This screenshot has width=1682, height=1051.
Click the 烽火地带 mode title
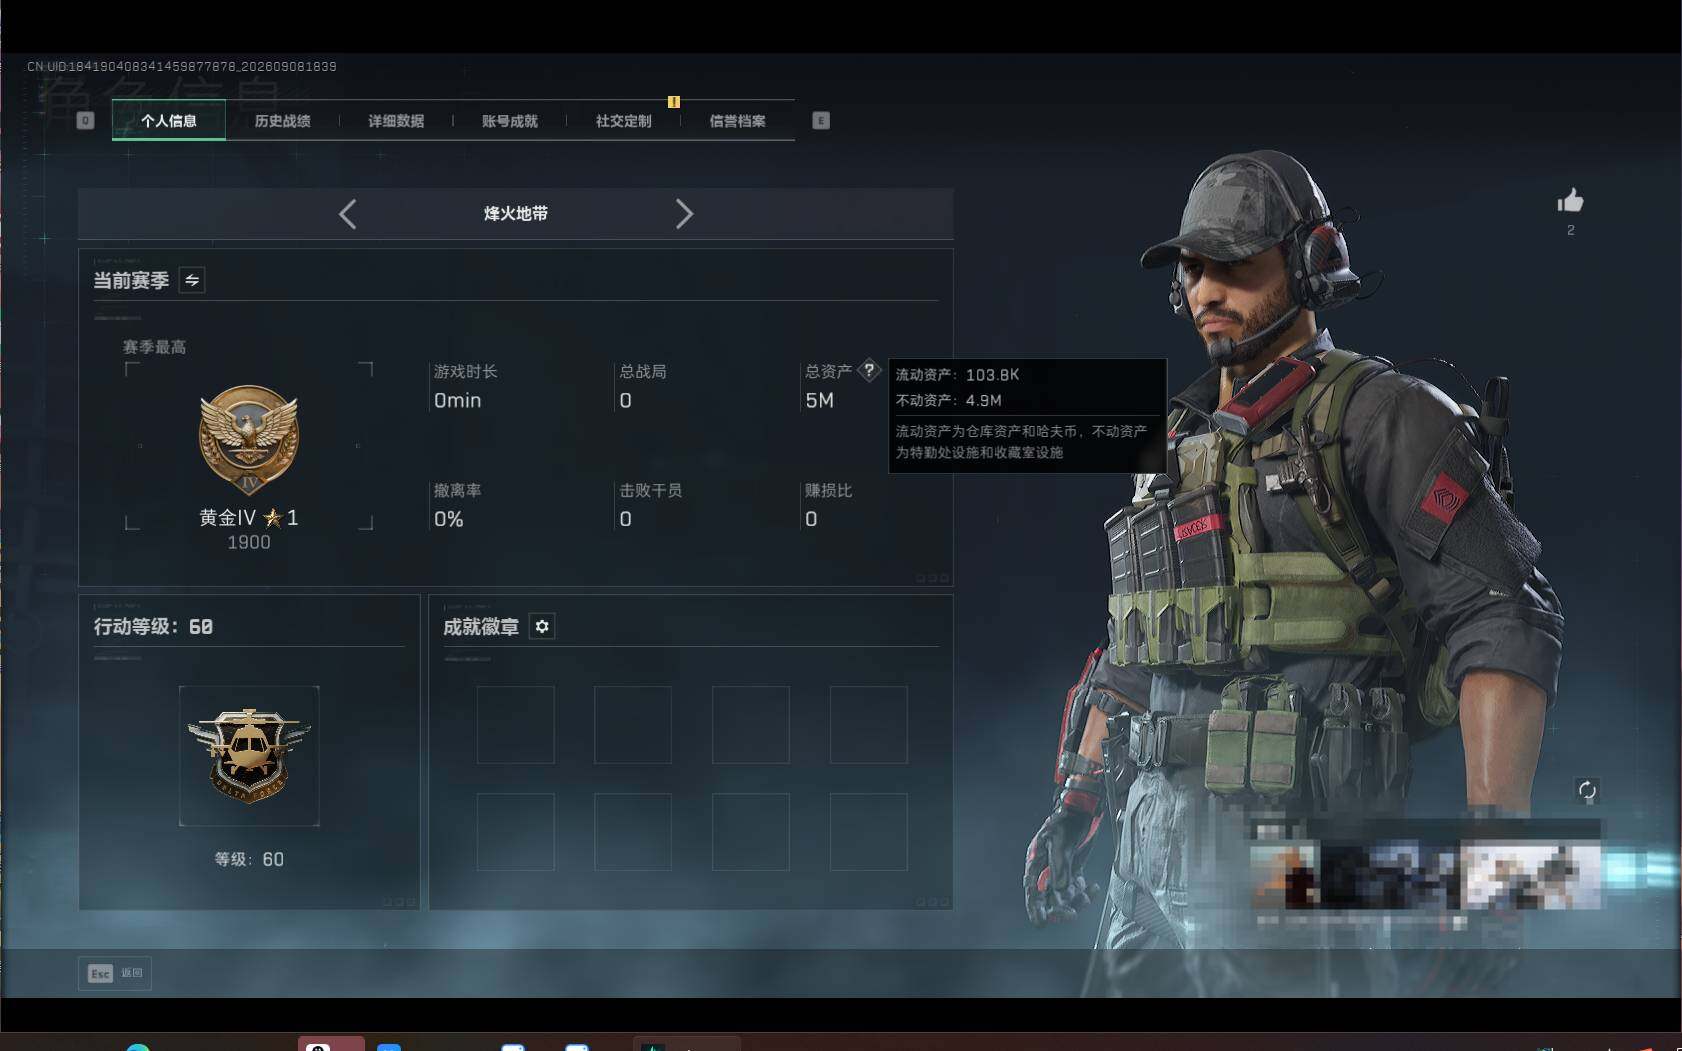coord(516,214)
